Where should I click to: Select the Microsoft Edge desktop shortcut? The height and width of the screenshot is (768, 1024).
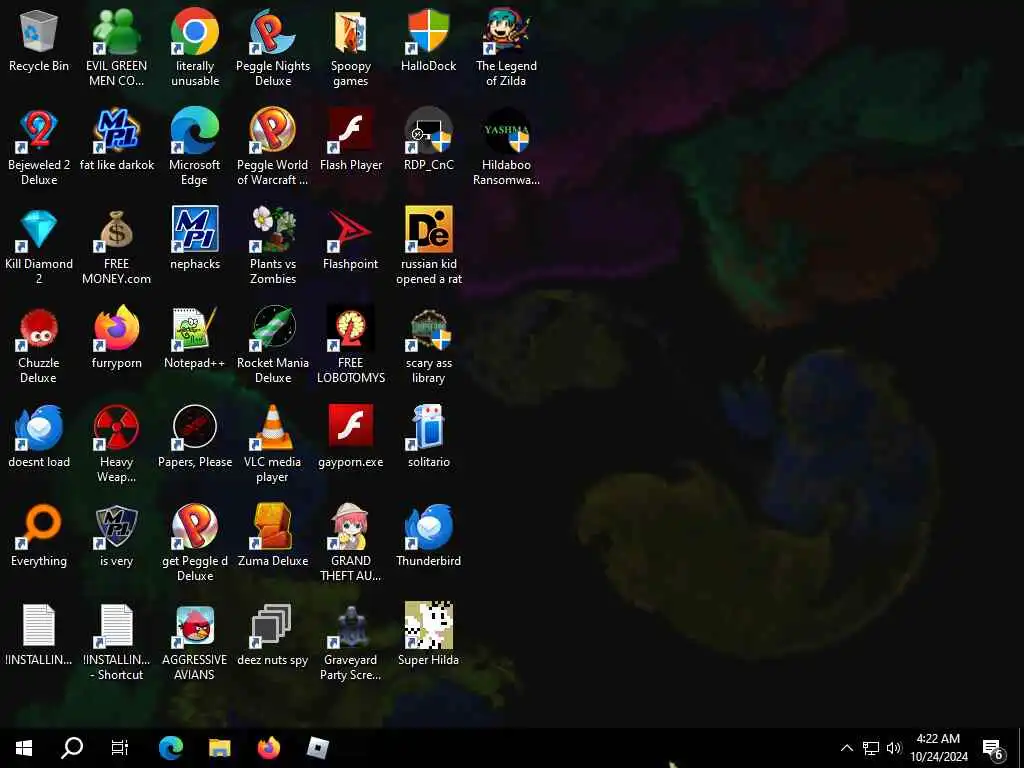click(x=195, y=147)
